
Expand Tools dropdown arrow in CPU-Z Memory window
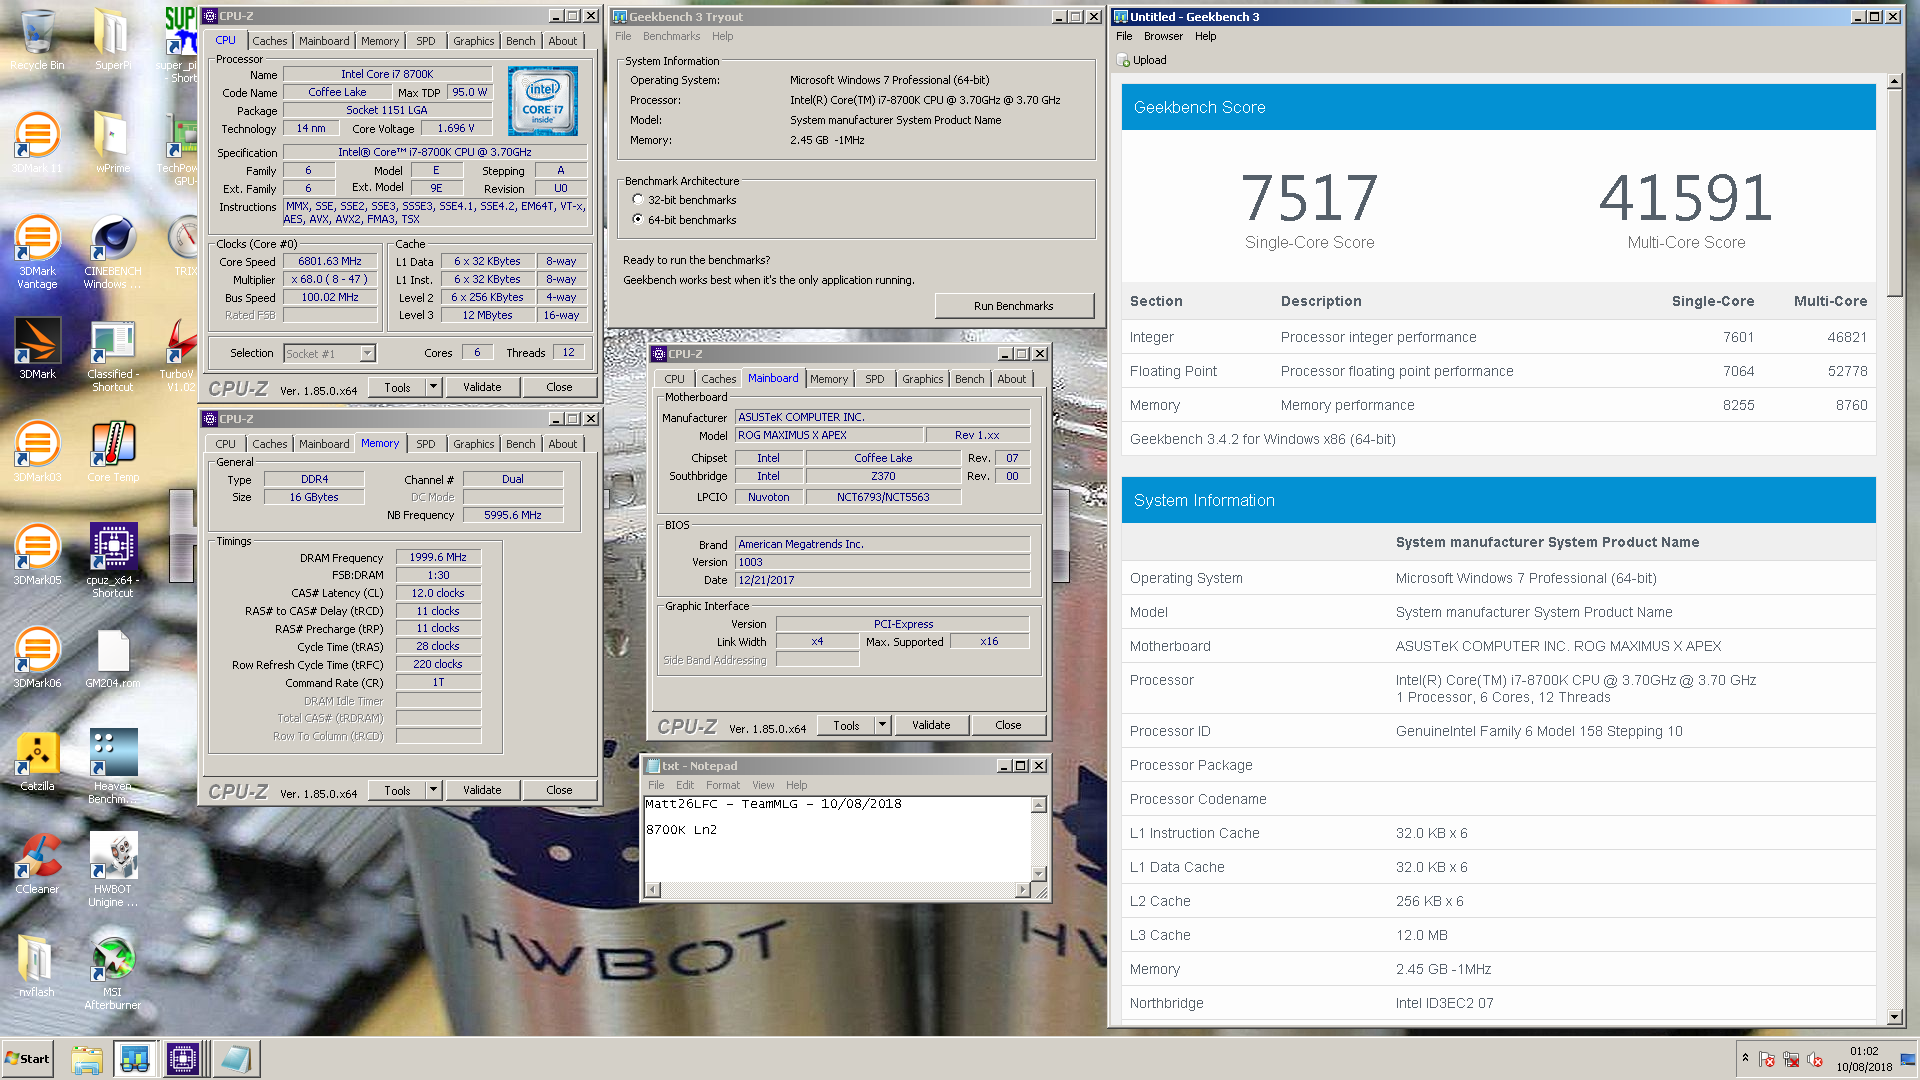(434, 790)
